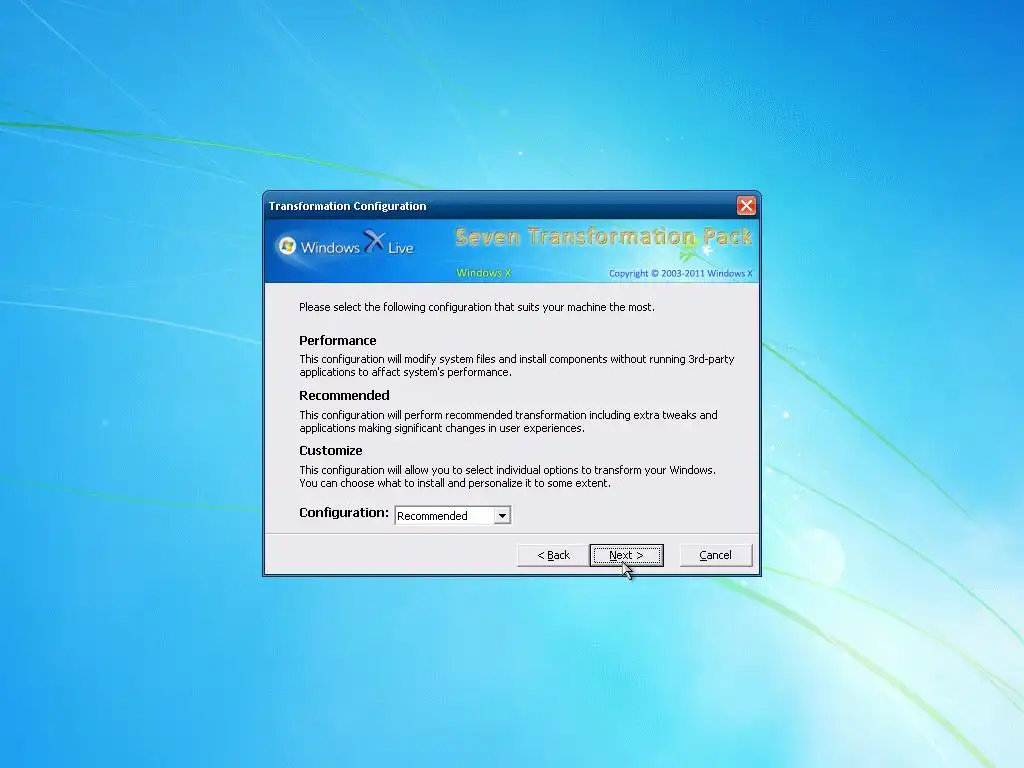Click the Recommended section heading

(344, 395)
